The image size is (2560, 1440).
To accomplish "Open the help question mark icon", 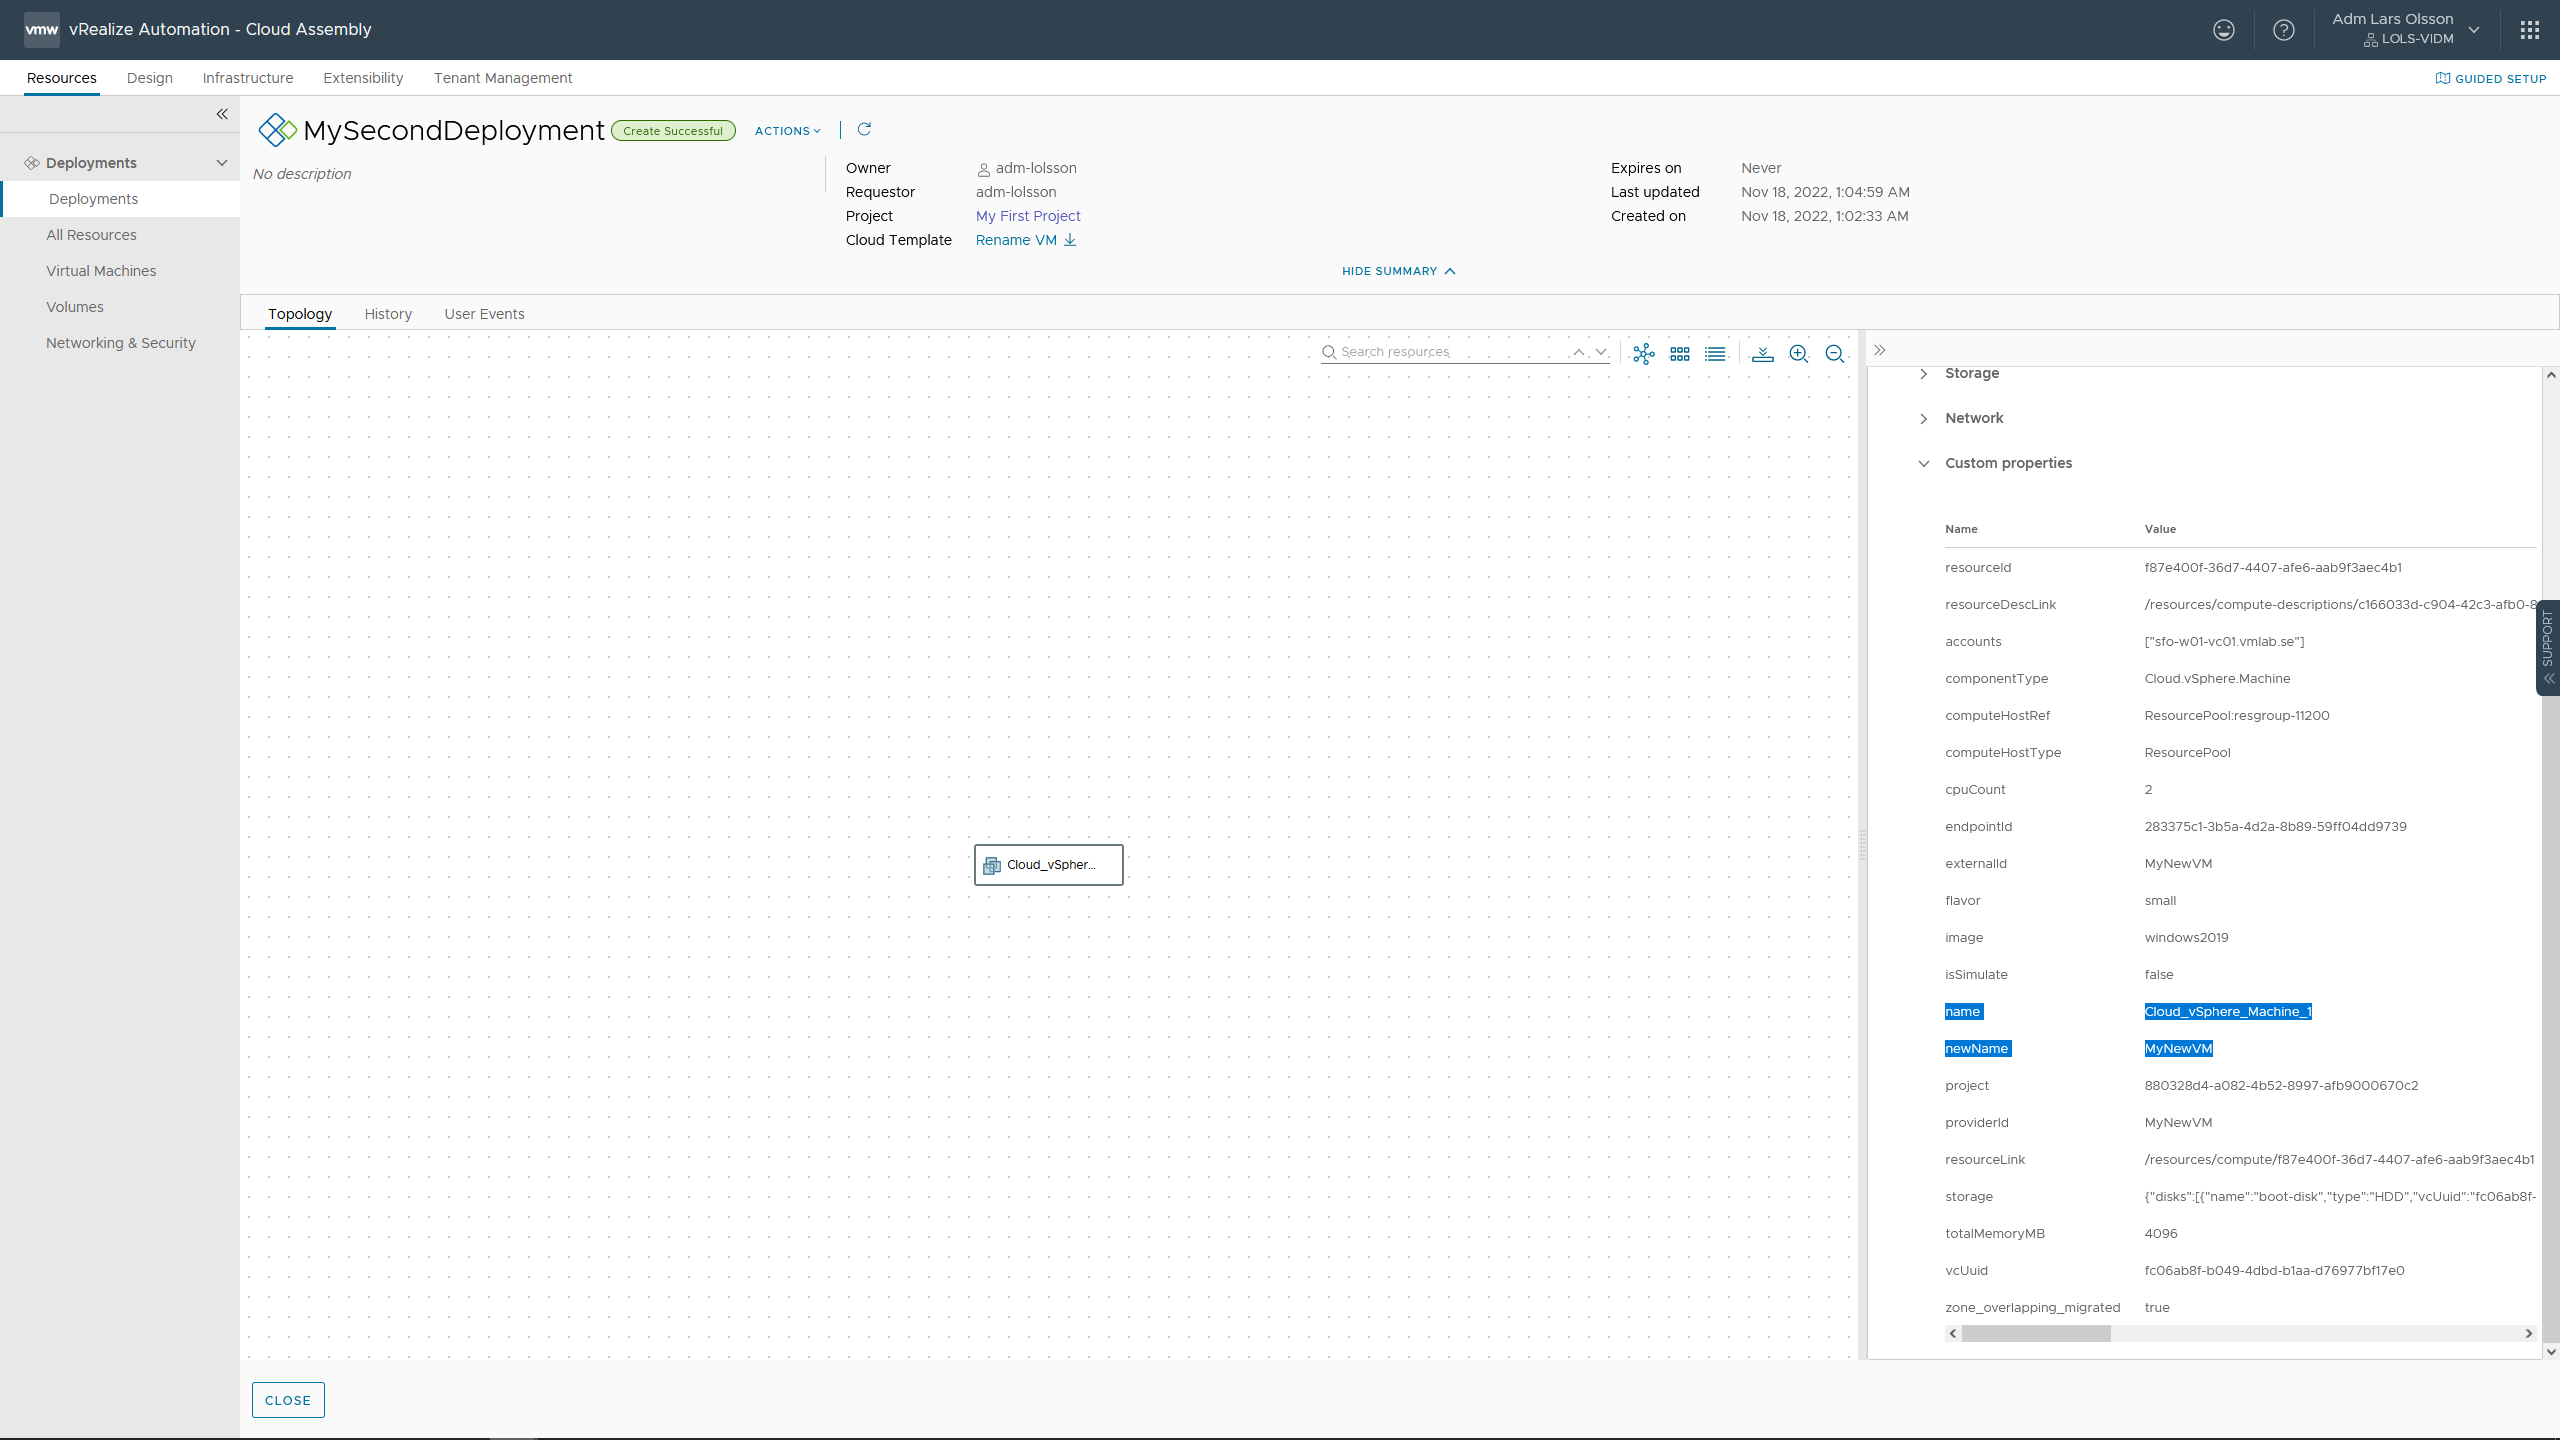I will pos(2284,30).
